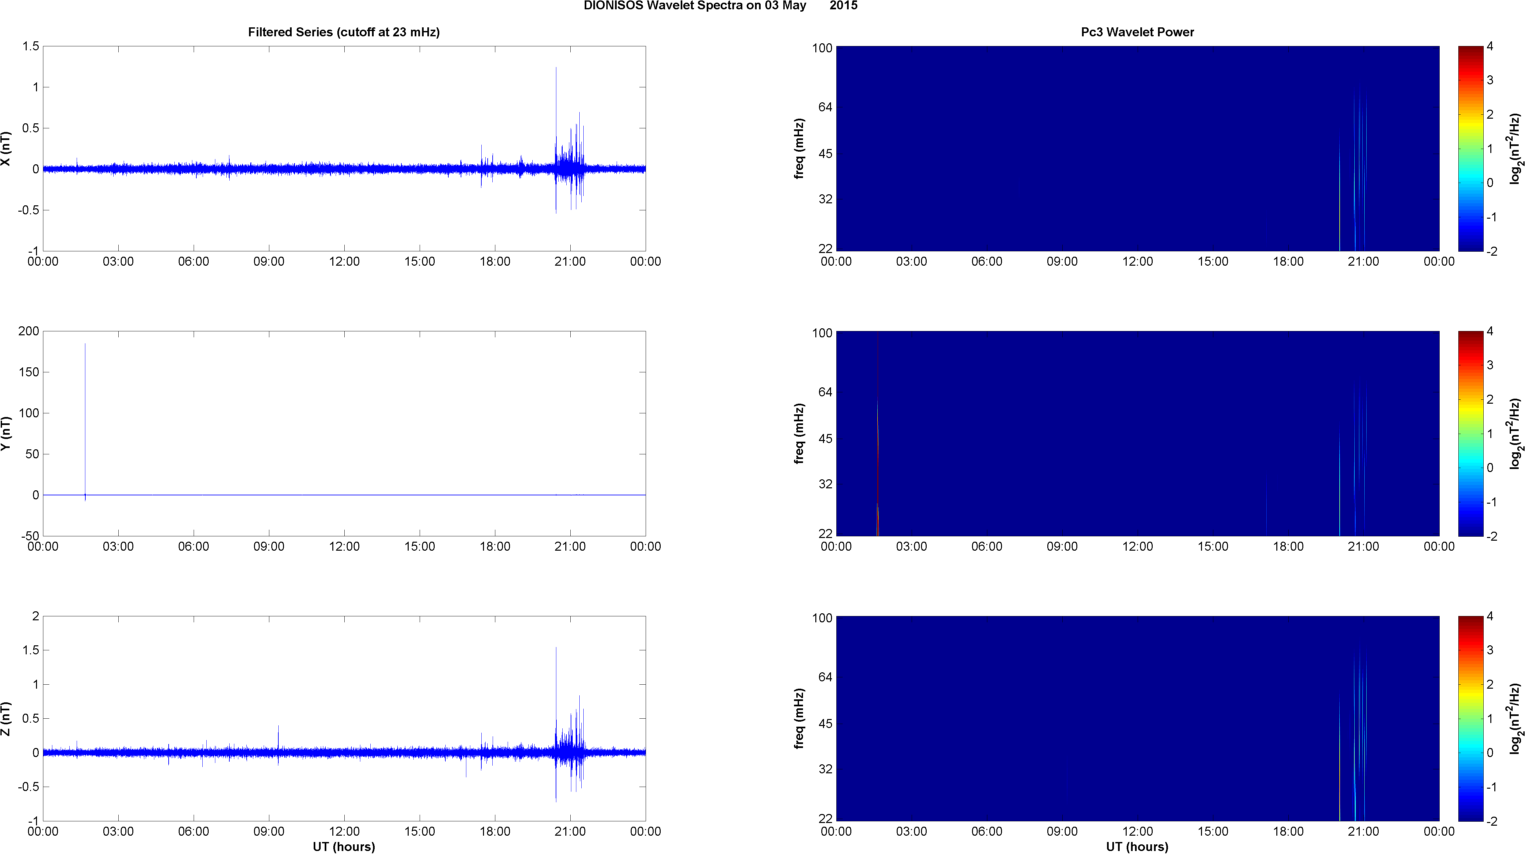The image size is (1525, 854).
Task: Click the 'log2(nT²/Hz)' label of the top colorbar
Action: pos(1515,149)
